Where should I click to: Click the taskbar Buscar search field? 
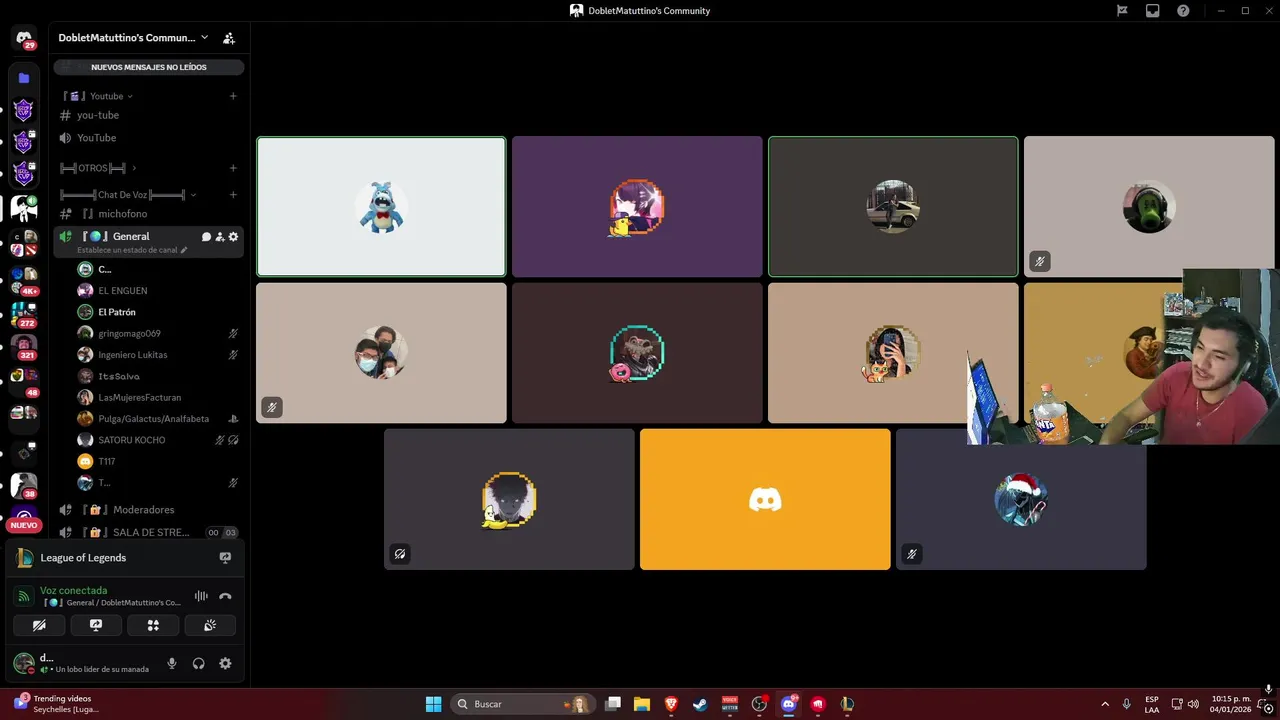tap(523, 704)
